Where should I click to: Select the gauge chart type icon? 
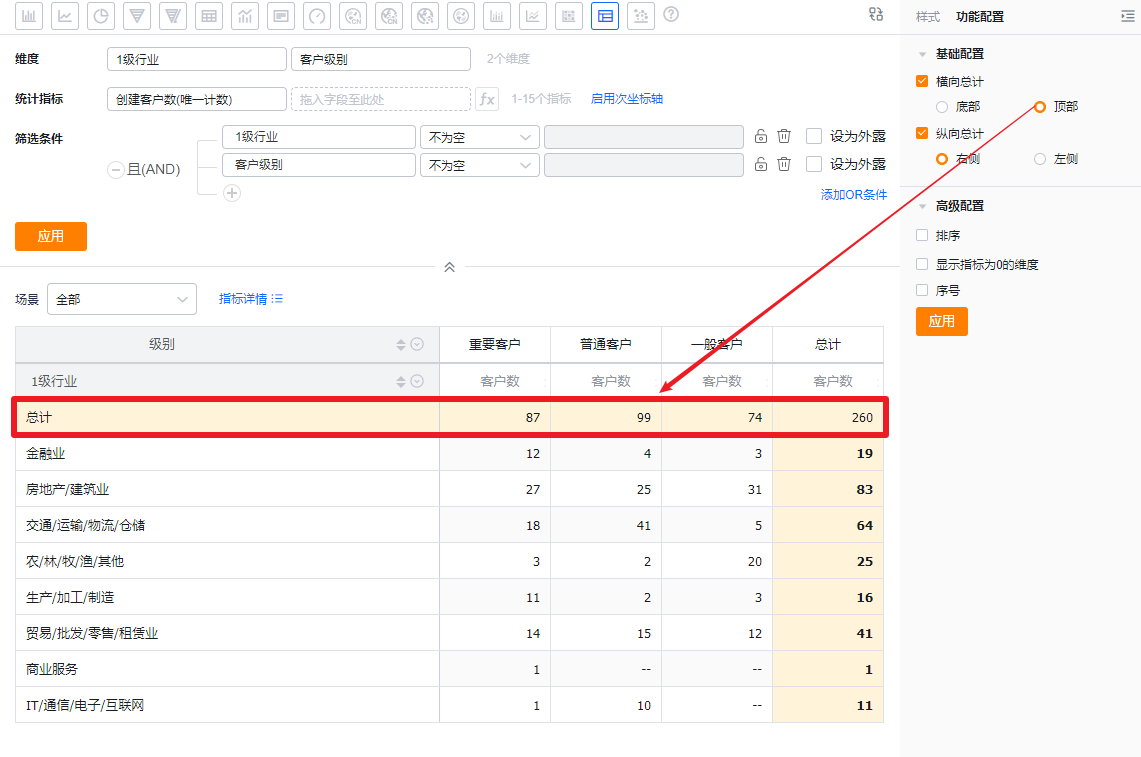(317, 15)
